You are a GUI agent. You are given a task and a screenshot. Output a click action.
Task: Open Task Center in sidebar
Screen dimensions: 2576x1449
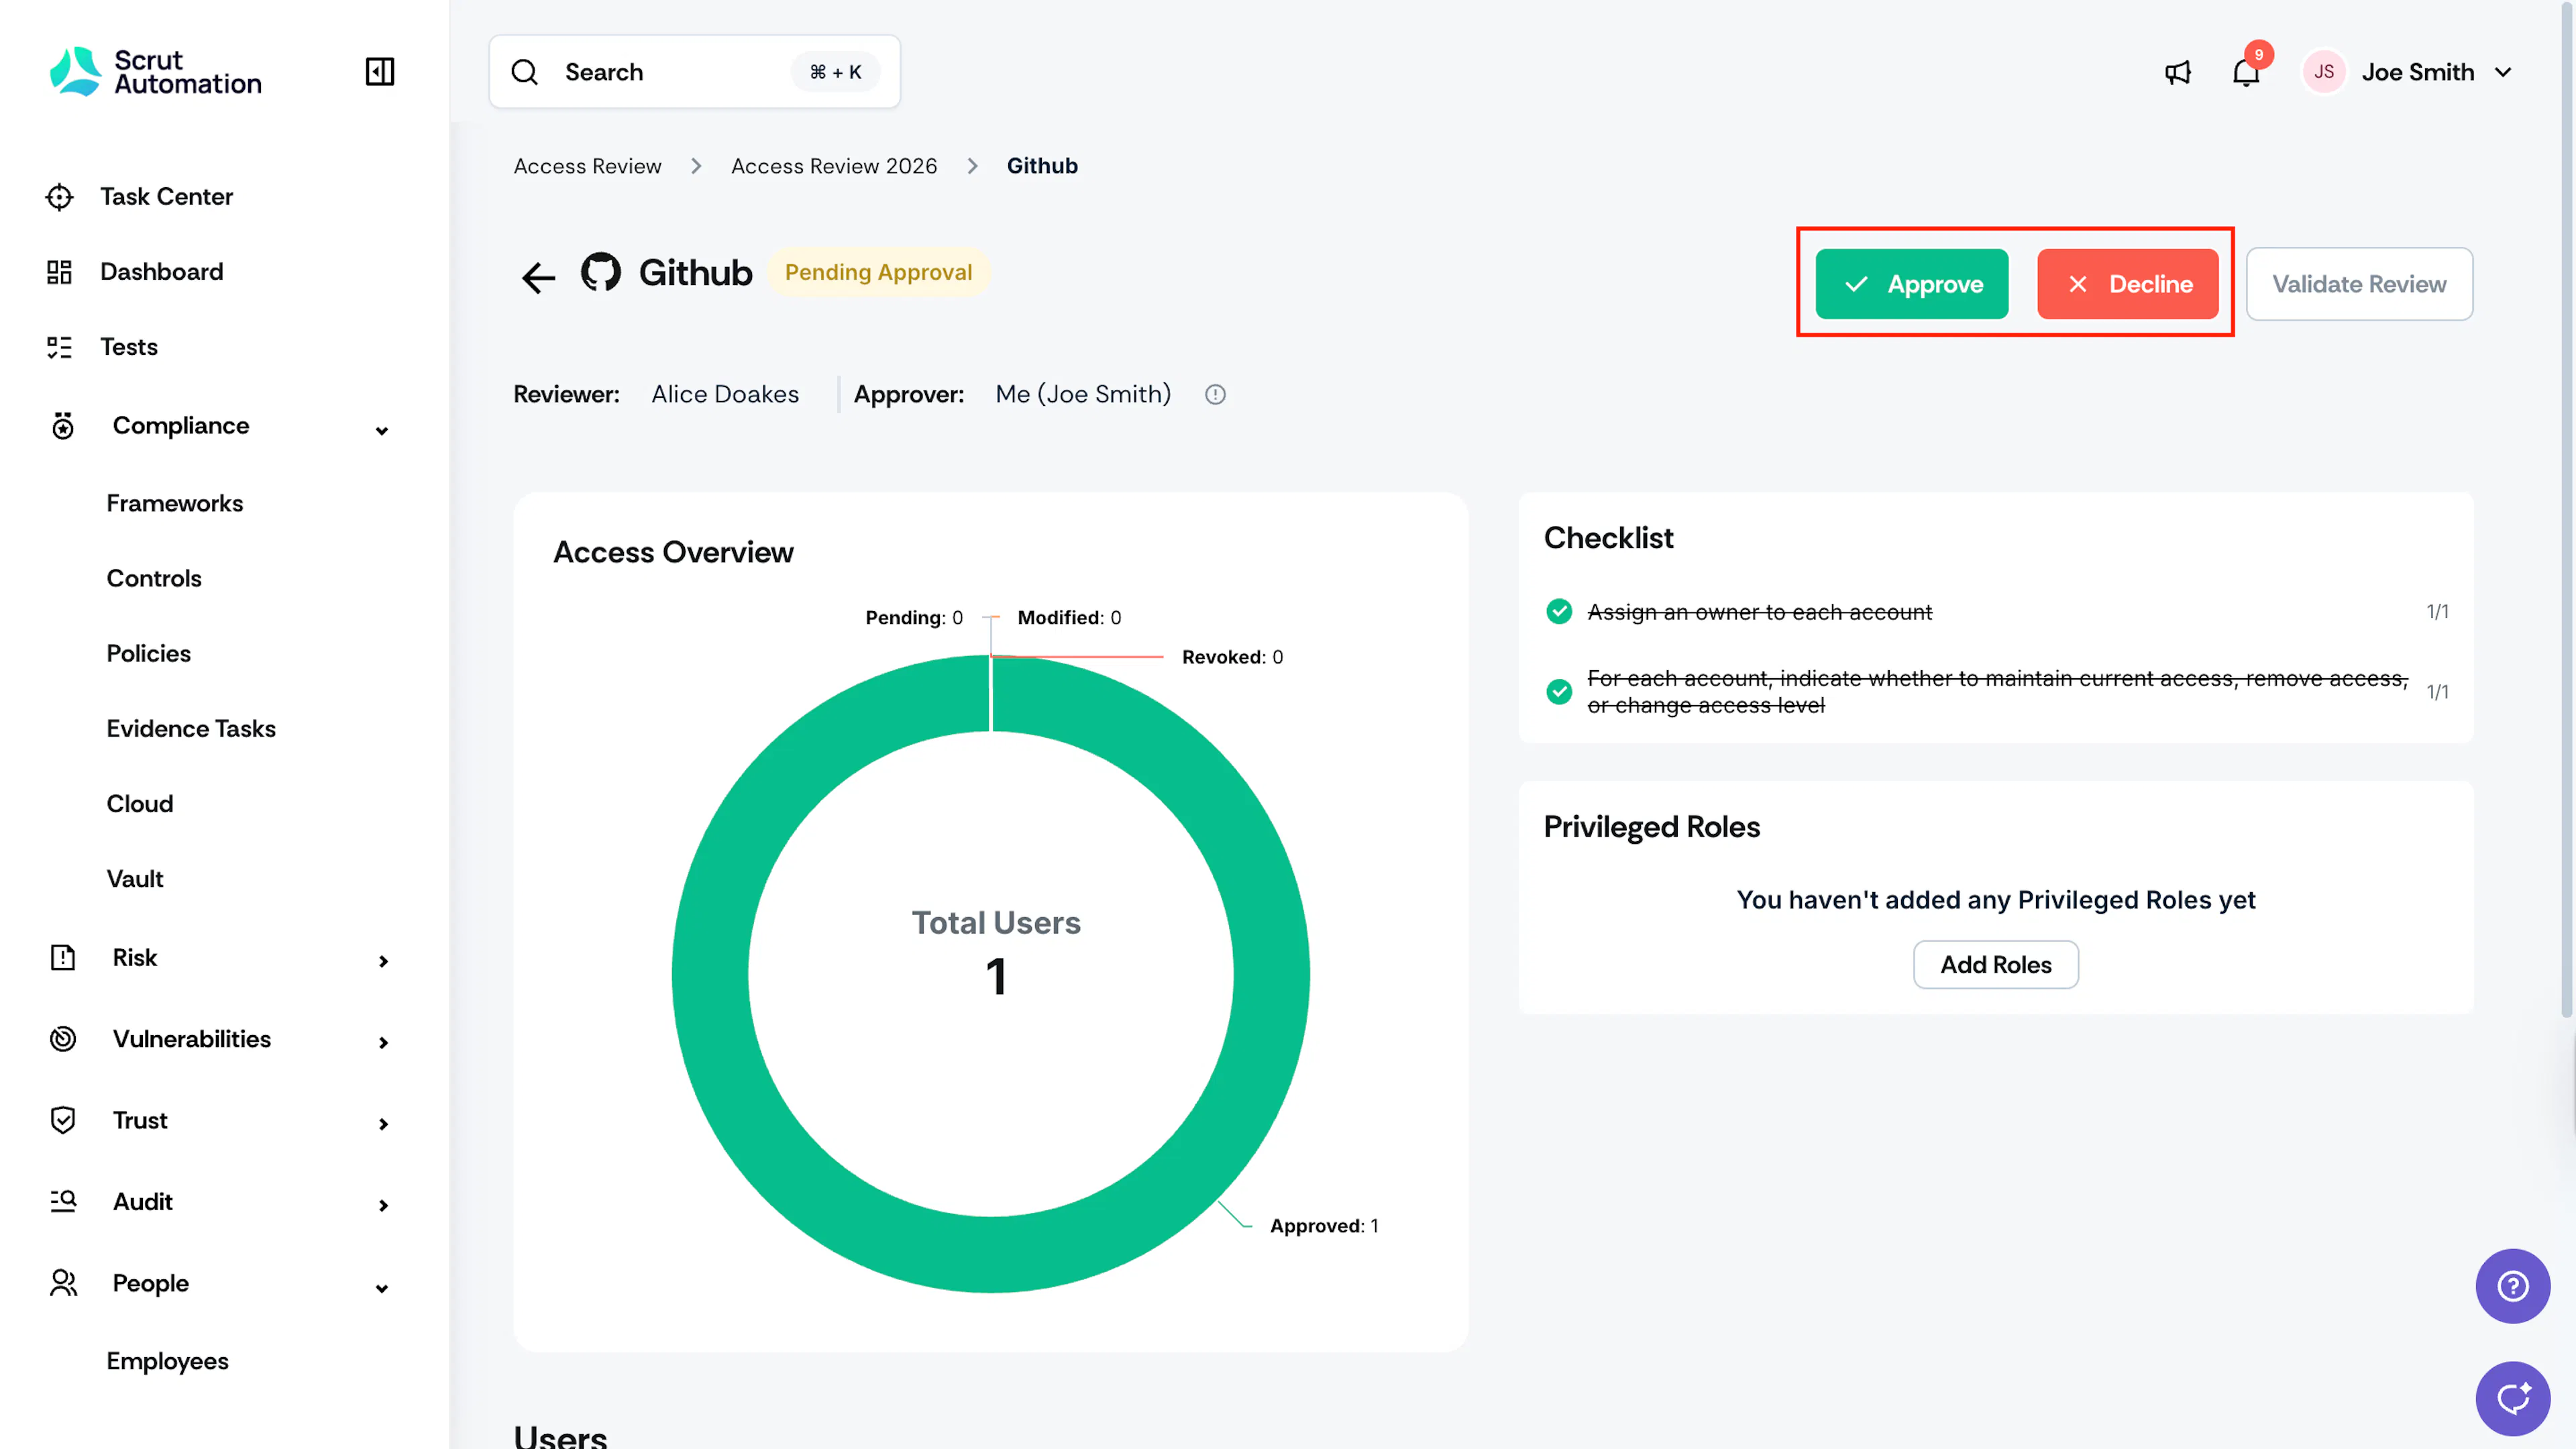pyautogui.click(x=166, y=197)
